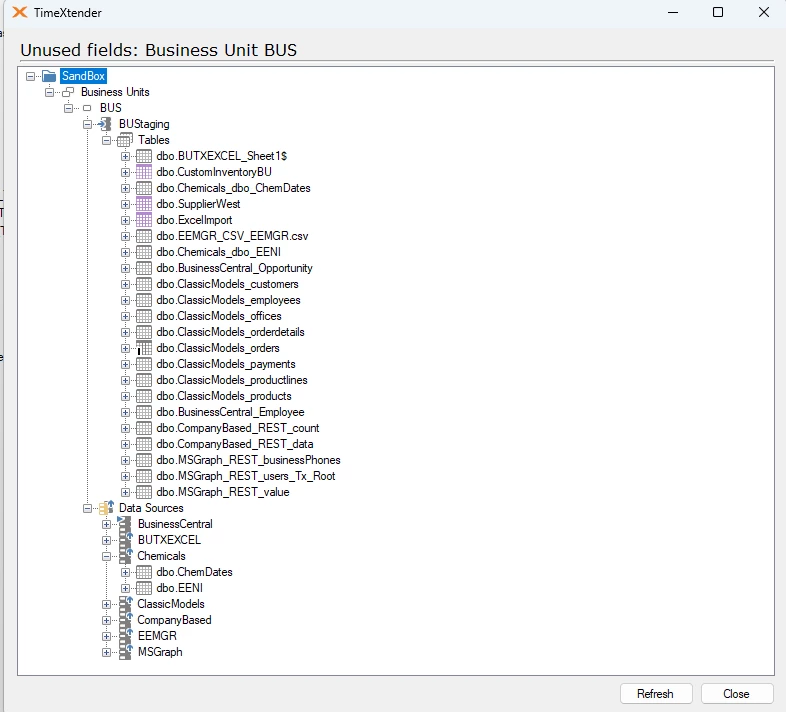Collapse the Data Sources node
This screenshot has height=712, width=786.
[88, 508]
